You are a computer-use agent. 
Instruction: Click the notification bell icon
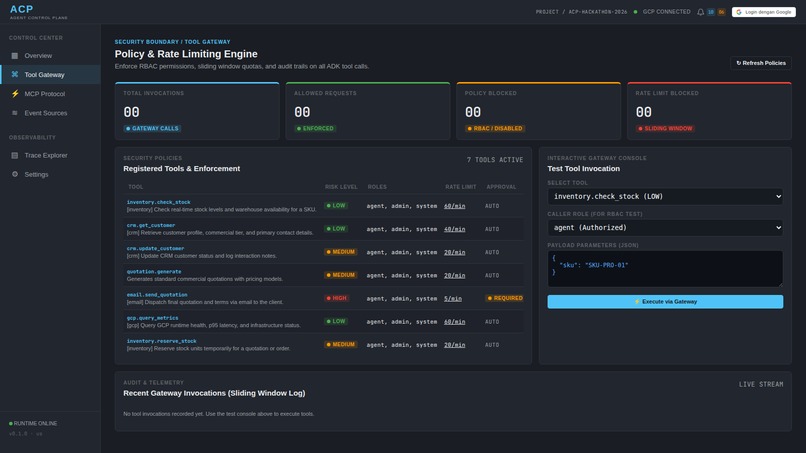click(x=700, y=12)
